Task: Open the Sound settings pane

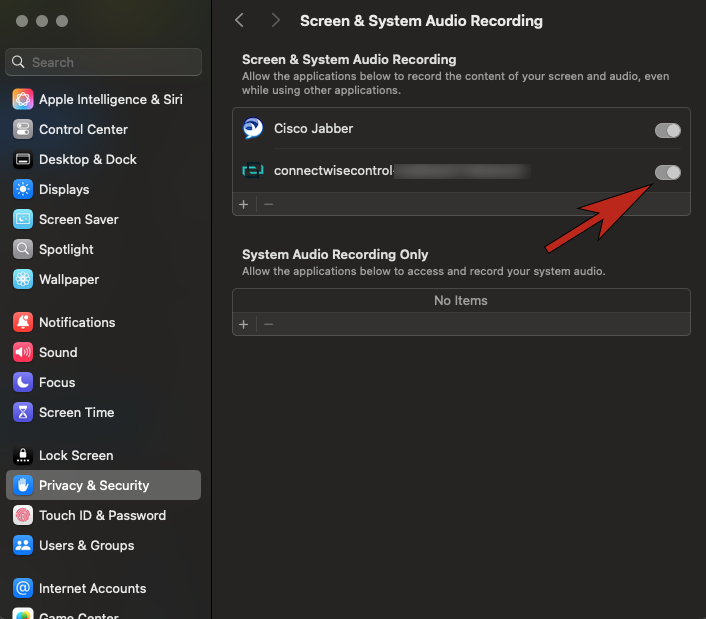Action: click(58, 352)
